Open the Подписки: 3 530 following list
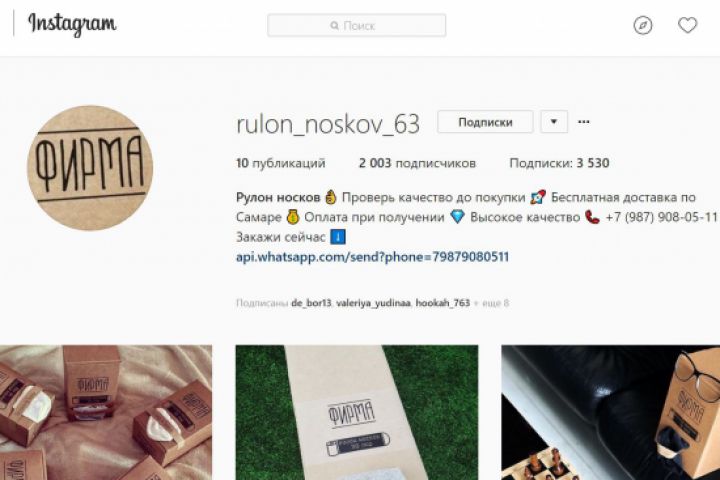Image resolution: width=720 pixels, height=480 pixels. coord(559,163)
